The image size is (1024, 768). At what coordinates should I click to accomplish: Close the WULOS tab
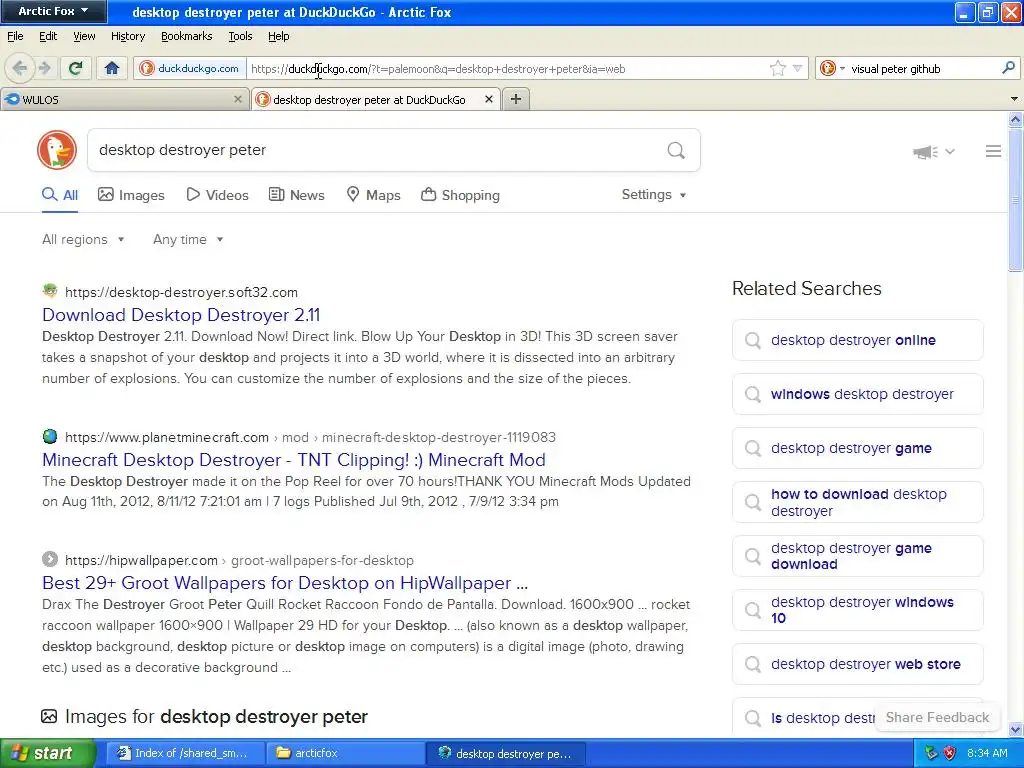(x=238, y=99)
